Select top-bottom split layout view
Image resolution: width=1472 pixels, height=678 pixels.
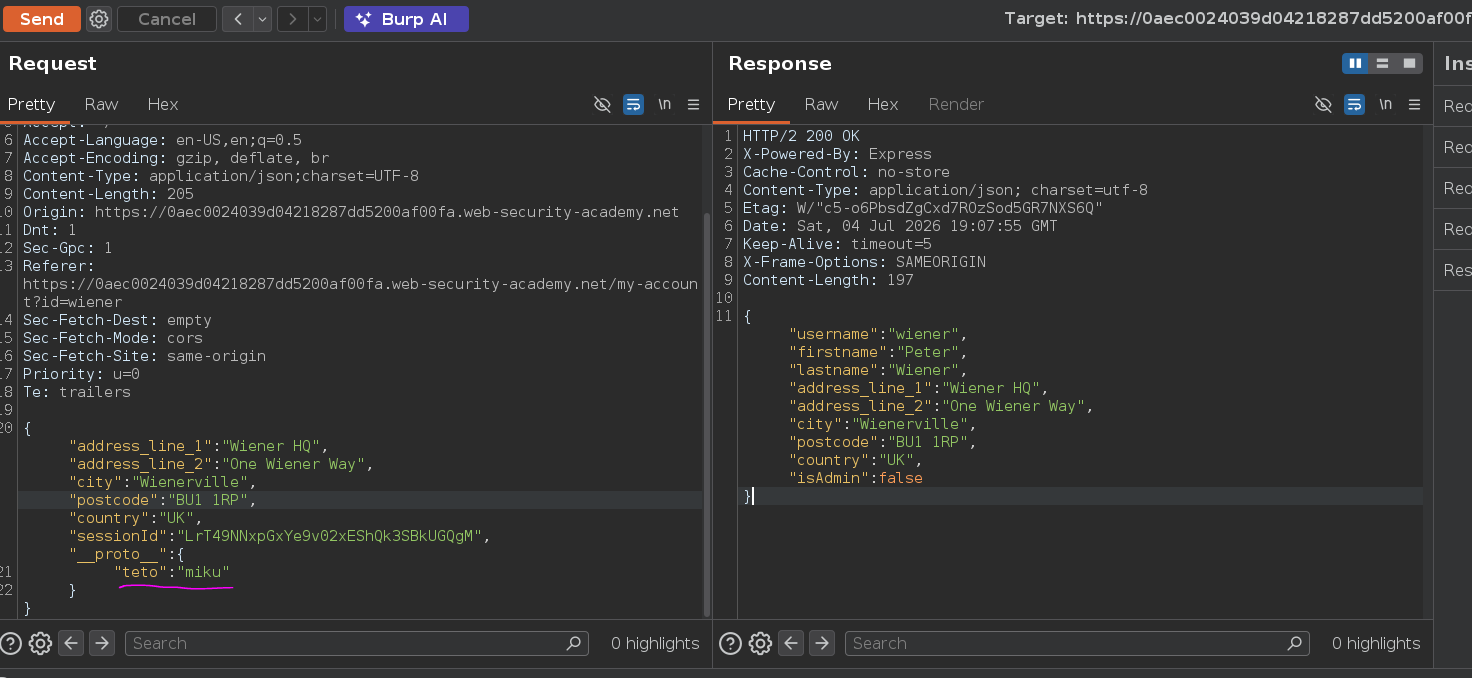[x=1382, y=63]
